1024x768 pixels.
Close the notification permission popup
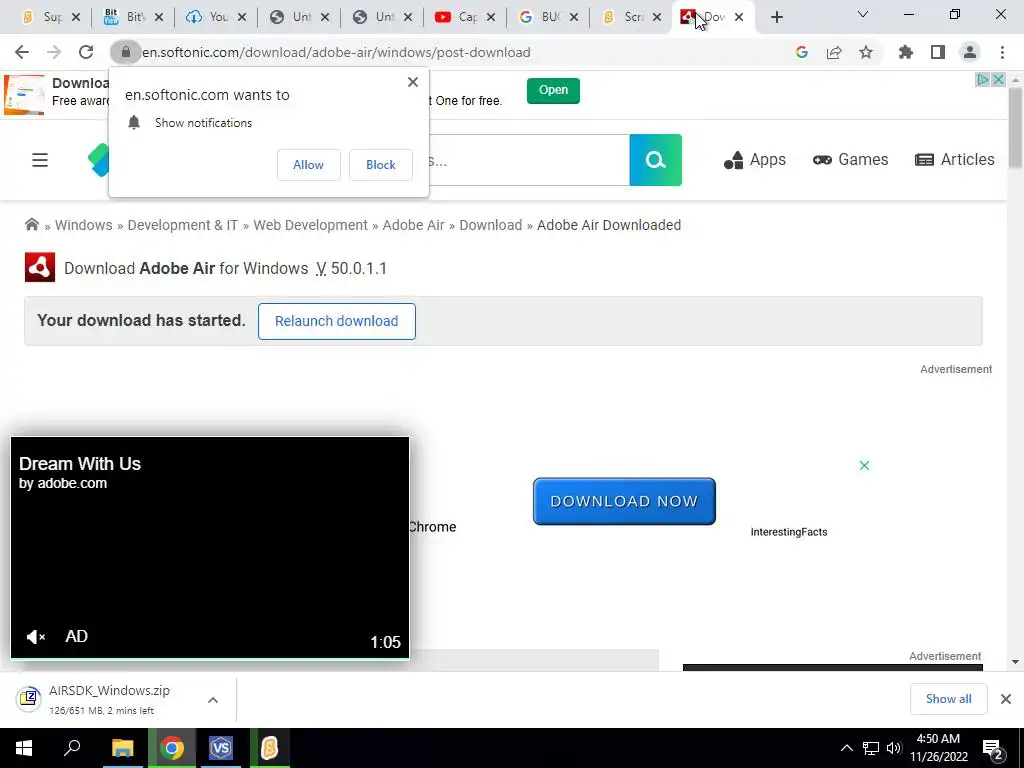(413, 82)
